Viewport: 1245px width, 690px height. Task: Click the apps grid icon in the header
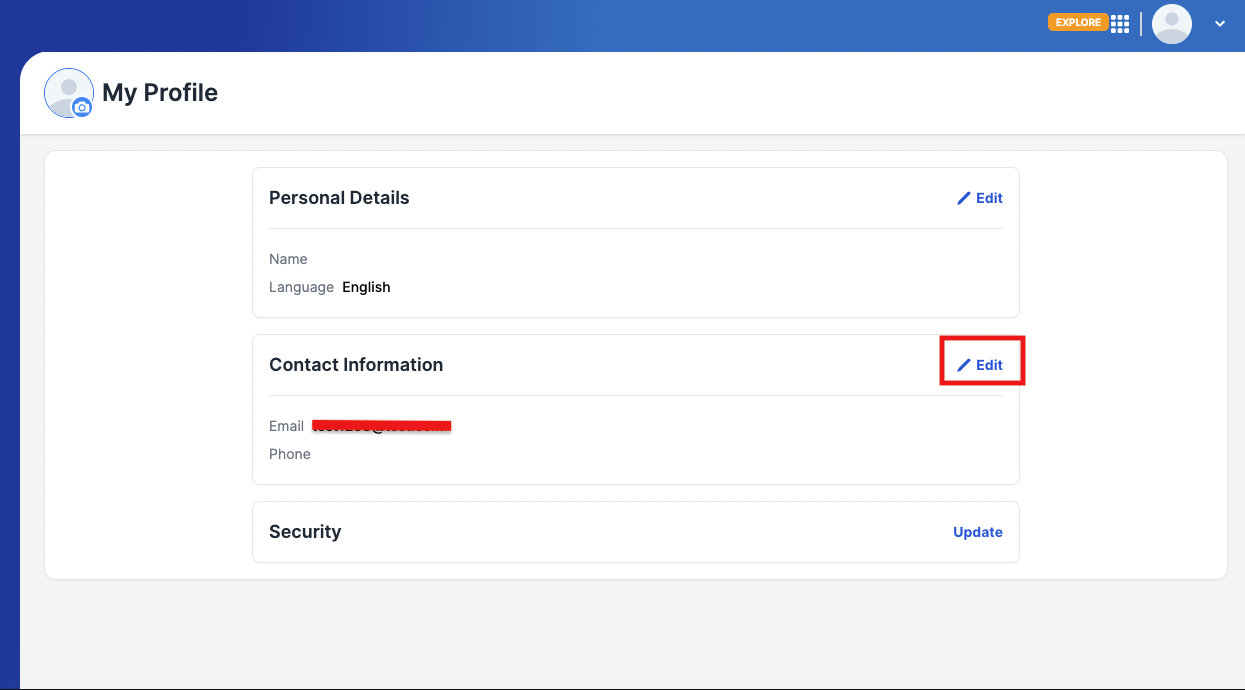point(1120,22)
